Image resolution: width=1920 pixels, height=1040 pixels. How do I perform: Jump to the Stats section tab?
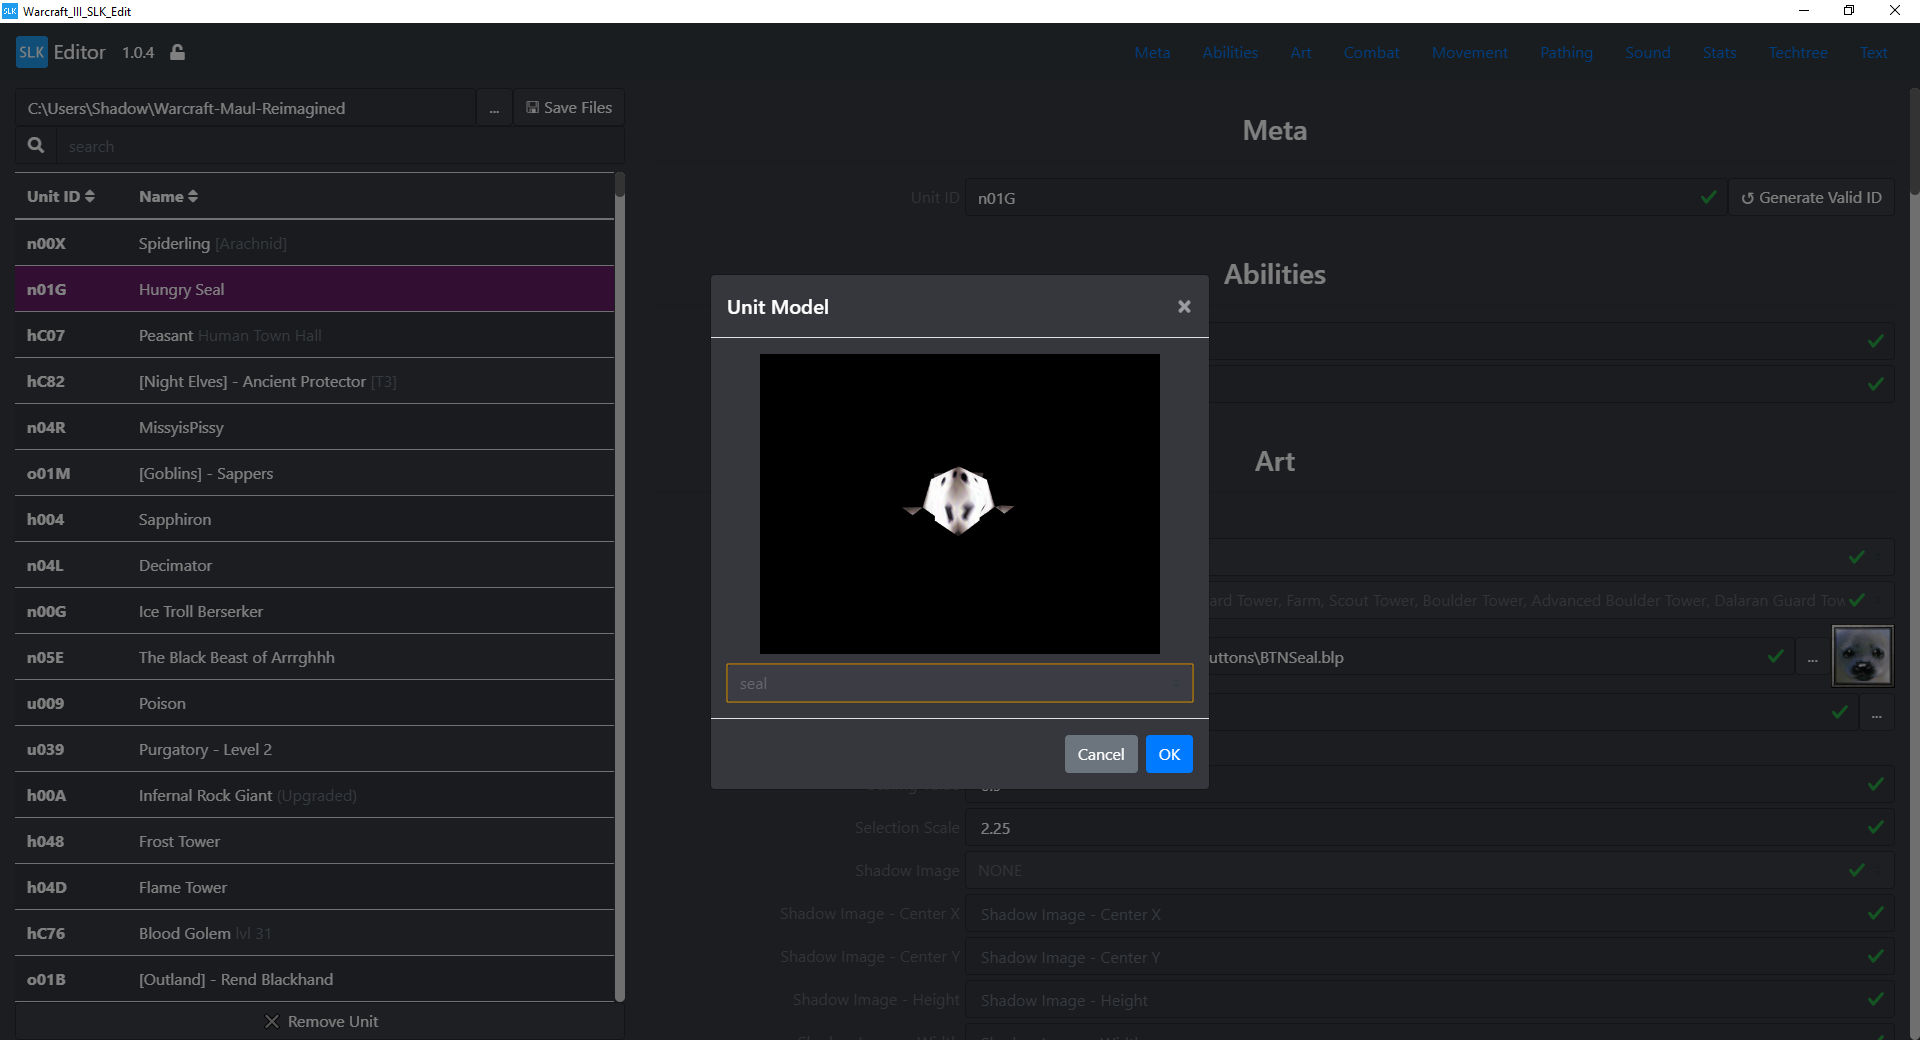point(1719,52)
